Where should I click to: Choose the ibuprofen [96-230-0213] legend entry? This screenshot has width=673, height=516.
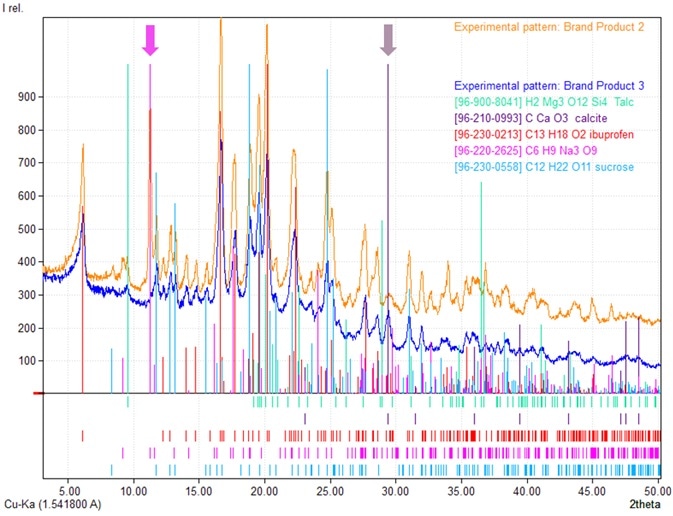click(554, 134)
